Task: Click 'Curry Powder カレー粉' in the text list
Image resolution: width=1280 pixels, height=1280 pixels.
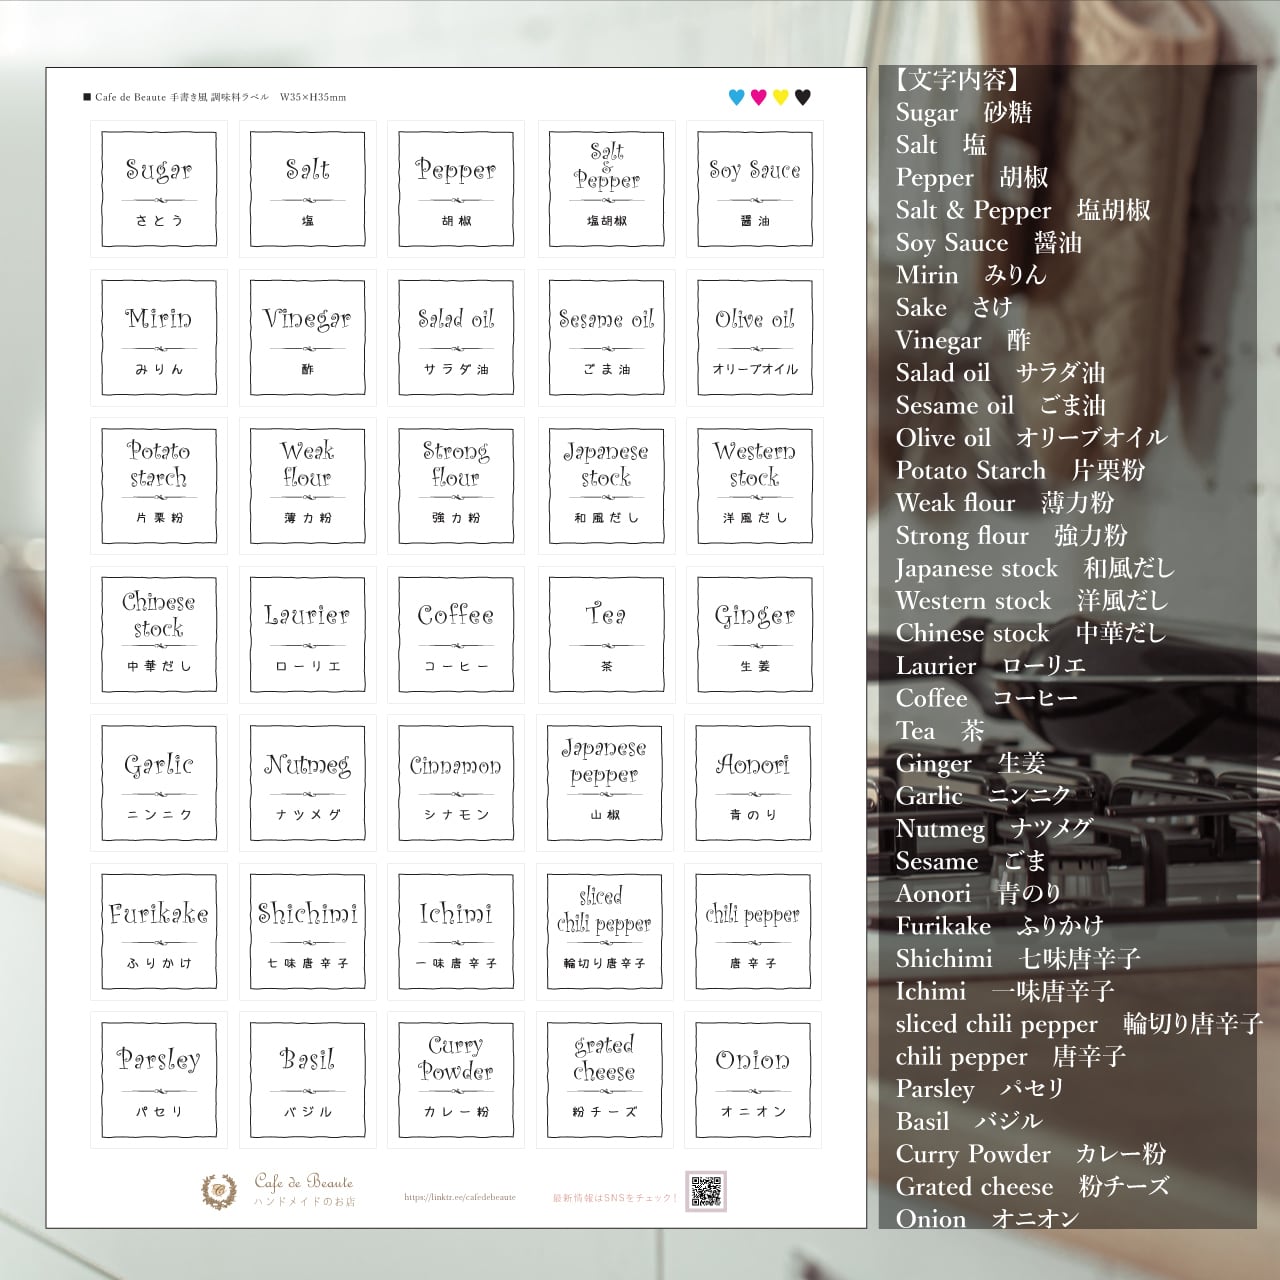Action: click(x=1031, y=1153)
